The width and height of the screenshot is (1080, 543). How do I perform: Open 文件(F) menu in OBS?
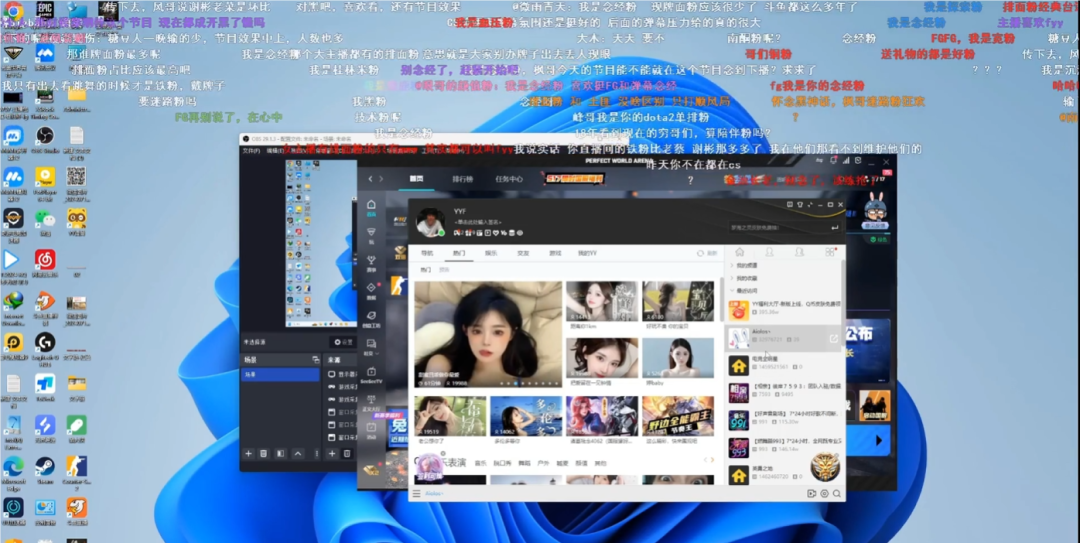point(251,150)
